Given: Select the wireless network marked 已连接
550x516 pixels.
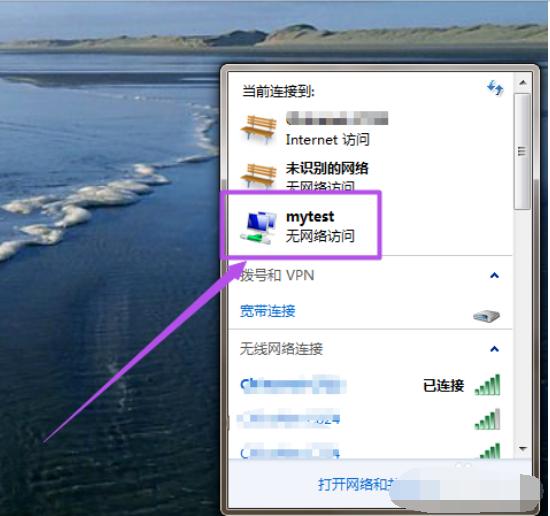Looking at the screenshot, I should 370,385.
